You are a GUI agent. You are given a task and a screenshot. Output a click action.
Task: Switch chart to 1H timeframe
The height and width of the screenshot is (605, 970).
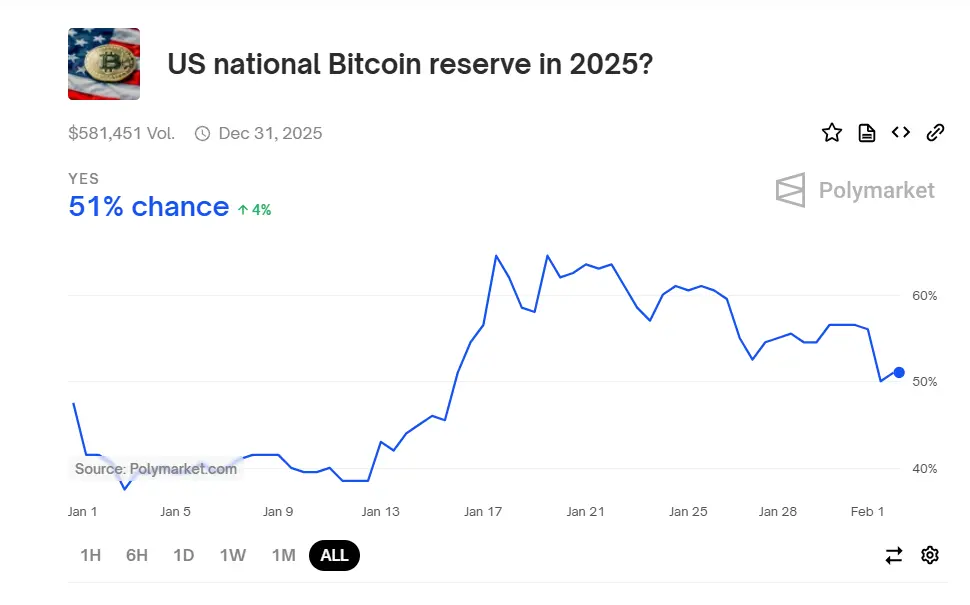click(90, 555)
